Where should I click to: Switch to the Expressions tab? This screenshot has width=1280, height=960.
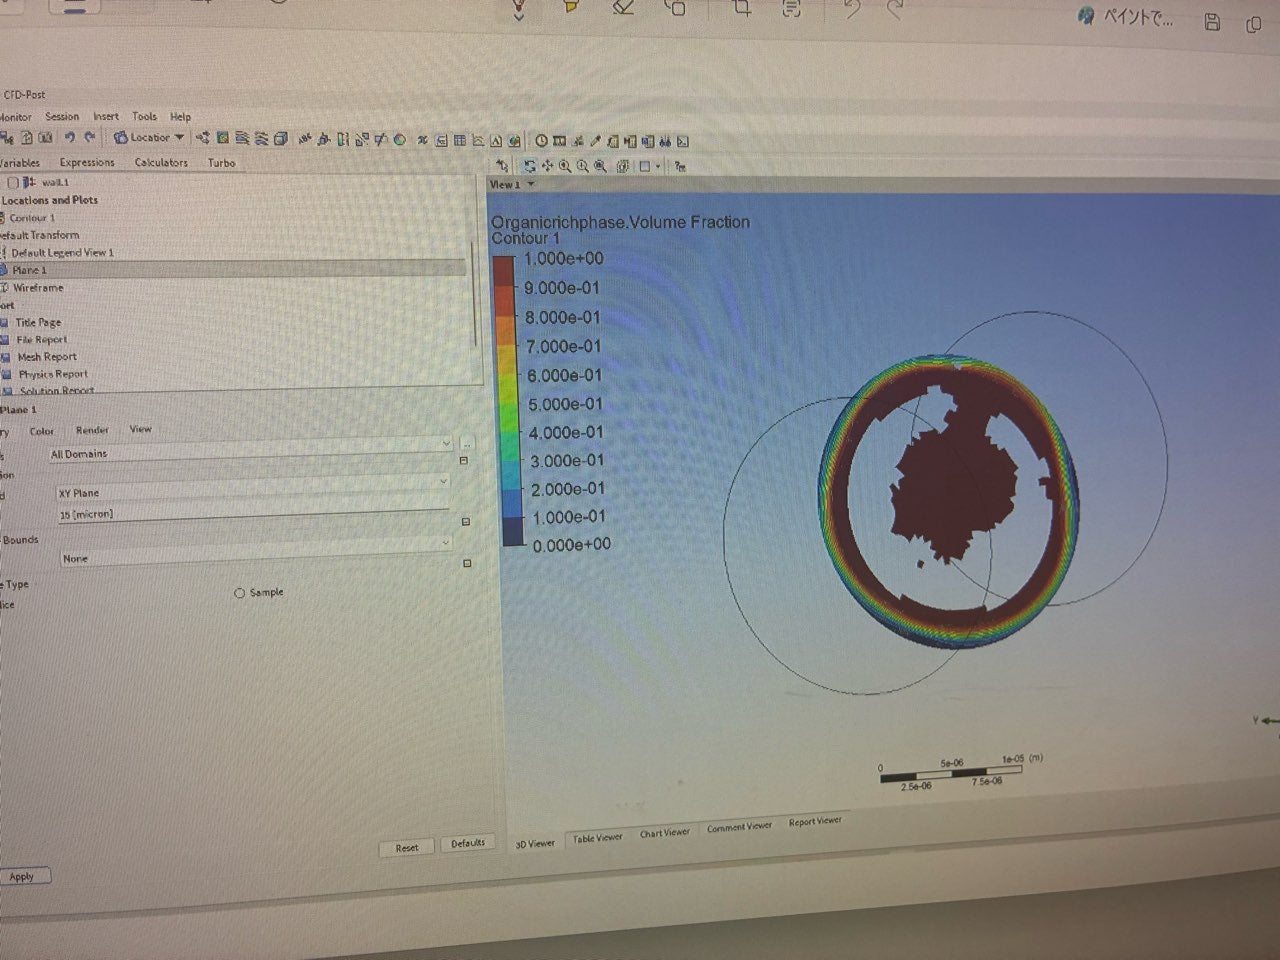pos(87,162)
